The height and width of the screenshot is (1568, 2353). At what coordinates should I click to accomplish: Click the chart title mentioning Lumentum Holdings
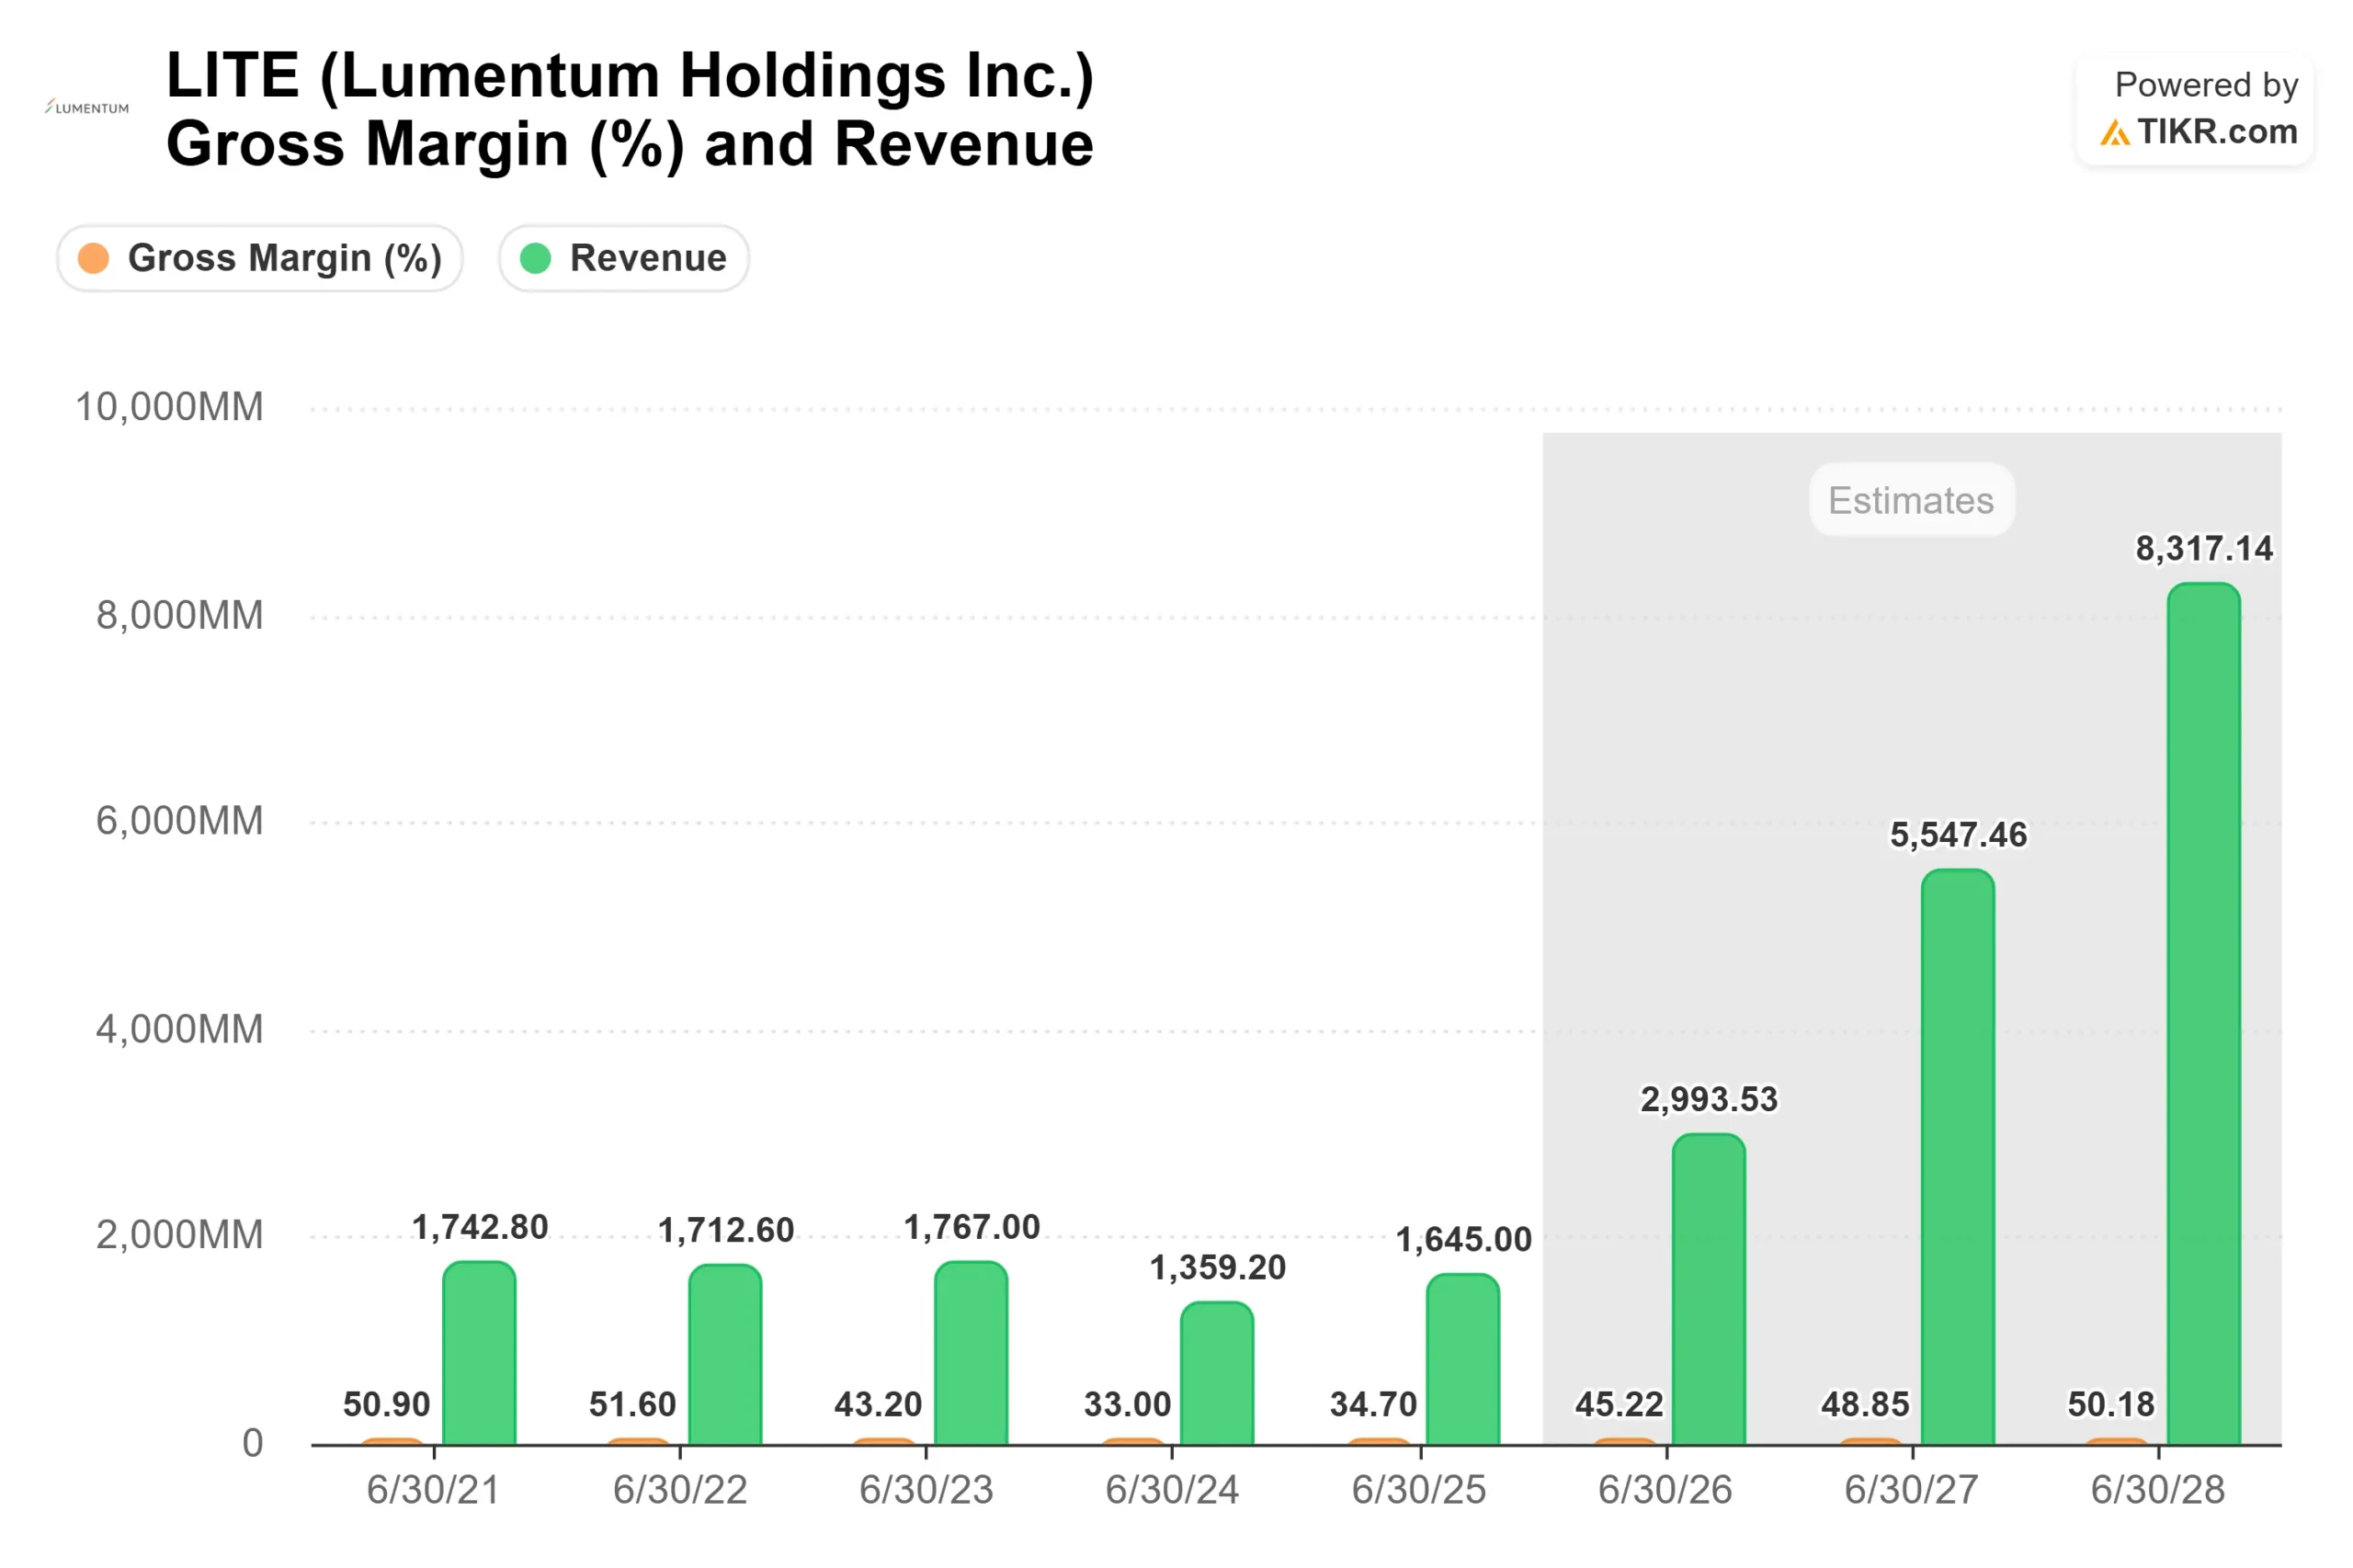pos(630,109)
